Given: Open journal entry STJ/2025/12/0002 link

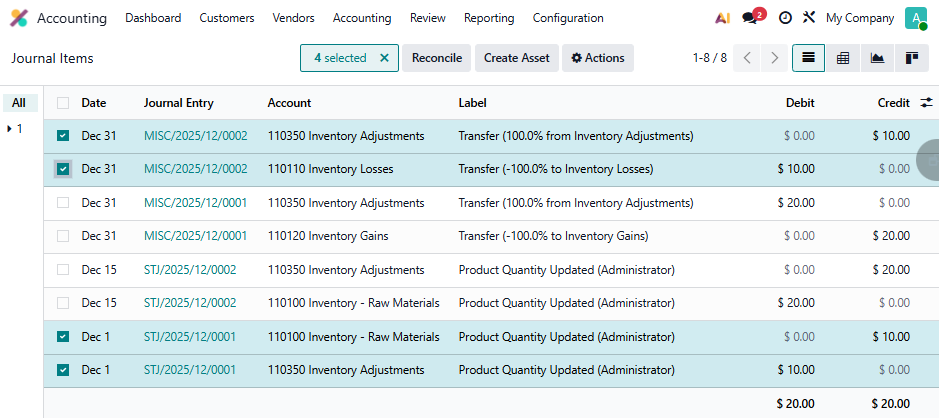Looking at the screenshot, I should pos(190,271).
